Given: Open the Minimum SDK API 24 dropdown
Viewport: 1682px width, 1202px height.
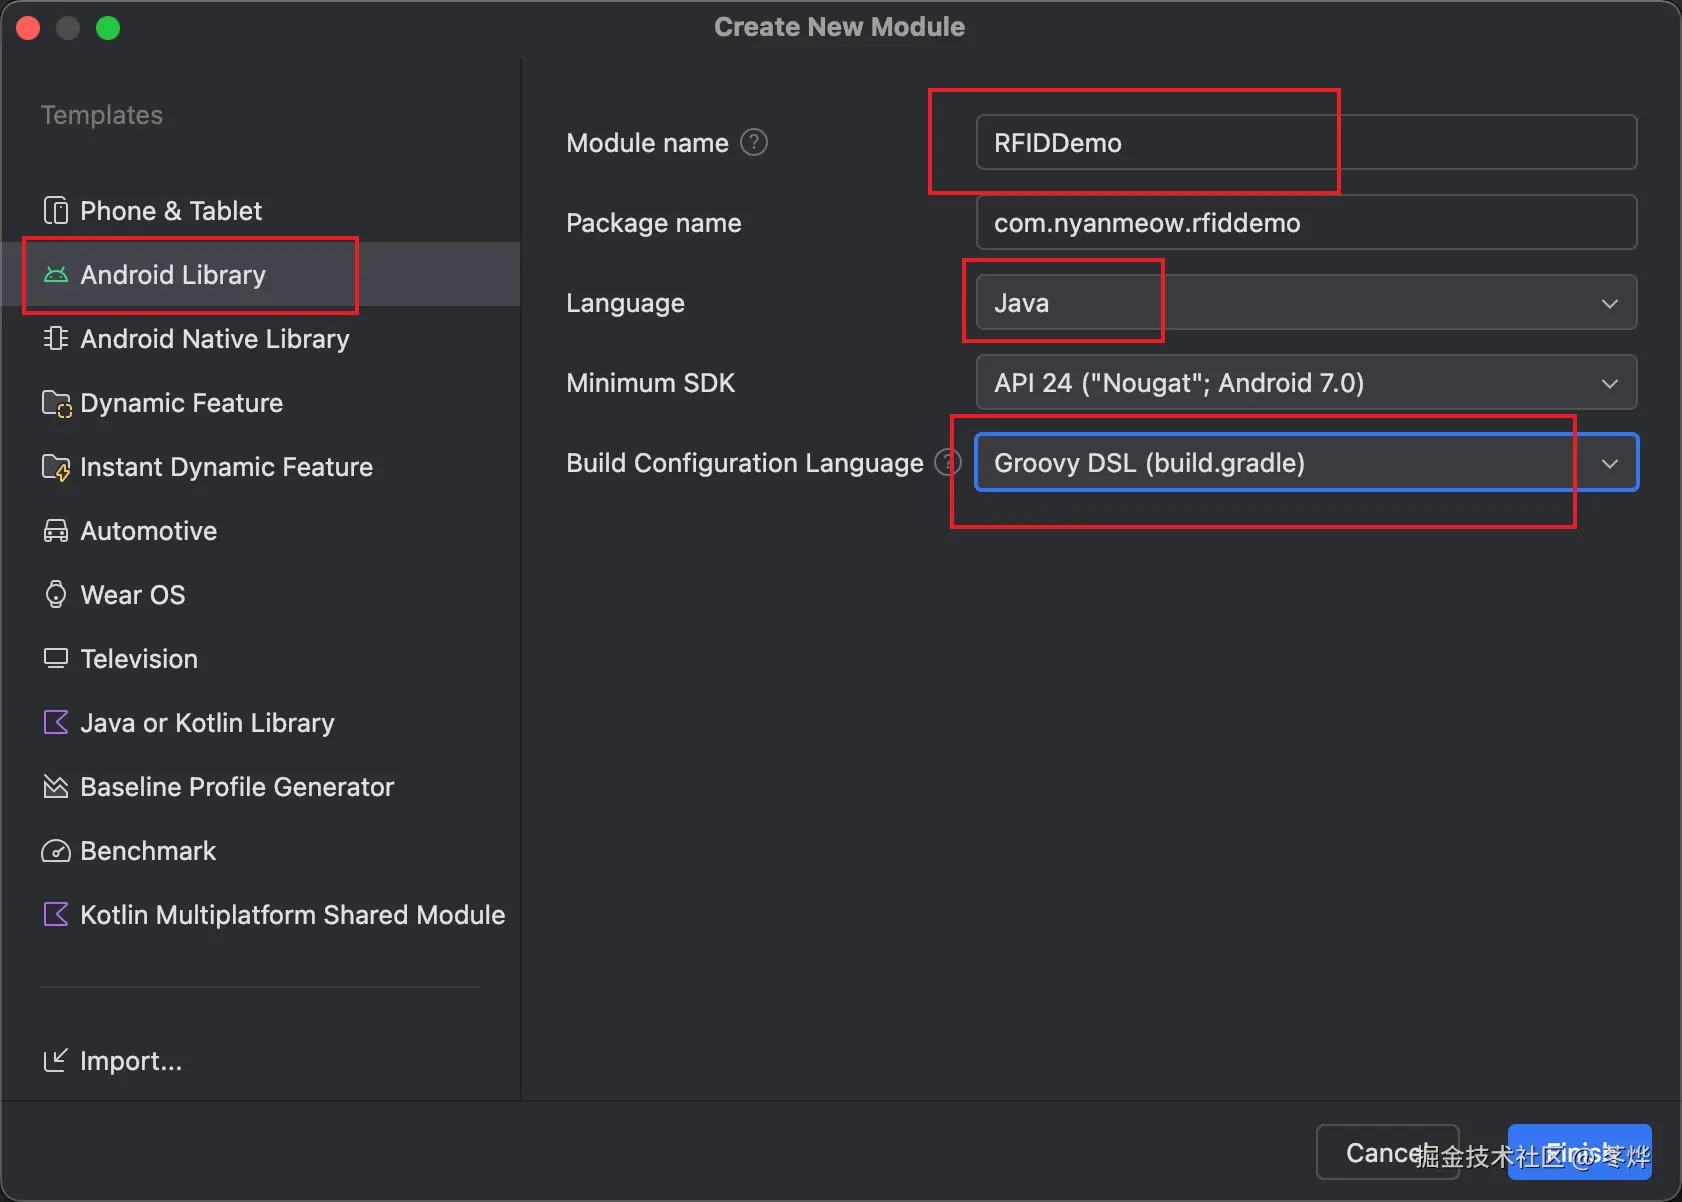Looking at the screenshot, I should click(1306, 383).
